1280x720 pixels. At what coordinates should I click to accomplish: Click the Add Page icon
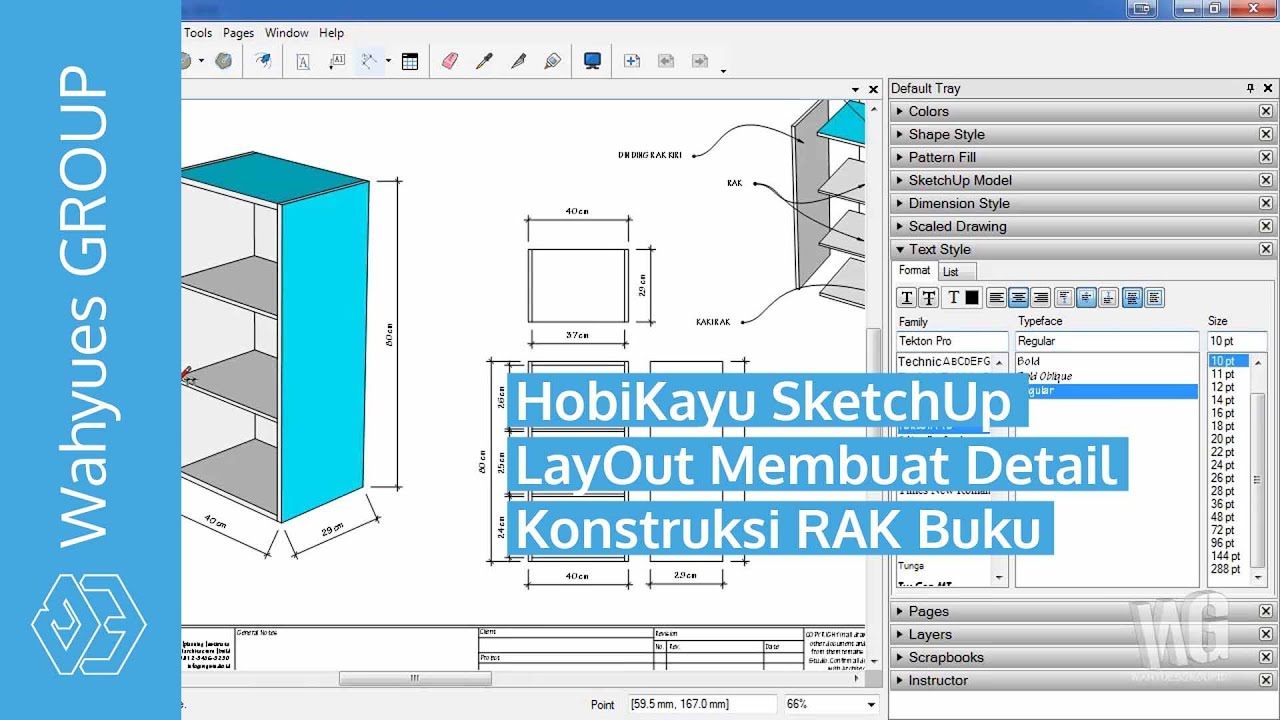click(632, 61)
